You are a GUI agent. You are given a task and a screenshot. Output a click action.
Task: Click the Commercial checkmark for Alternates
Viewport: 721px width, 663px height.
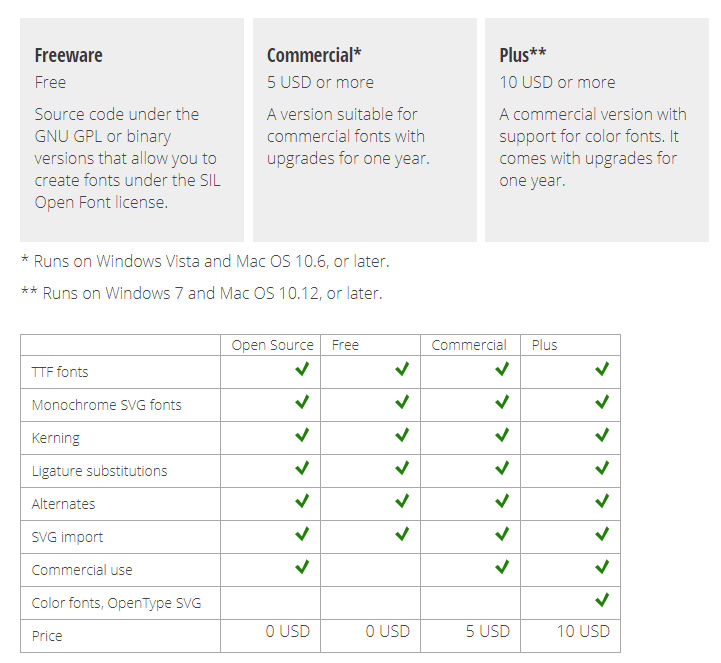(502, 502)
